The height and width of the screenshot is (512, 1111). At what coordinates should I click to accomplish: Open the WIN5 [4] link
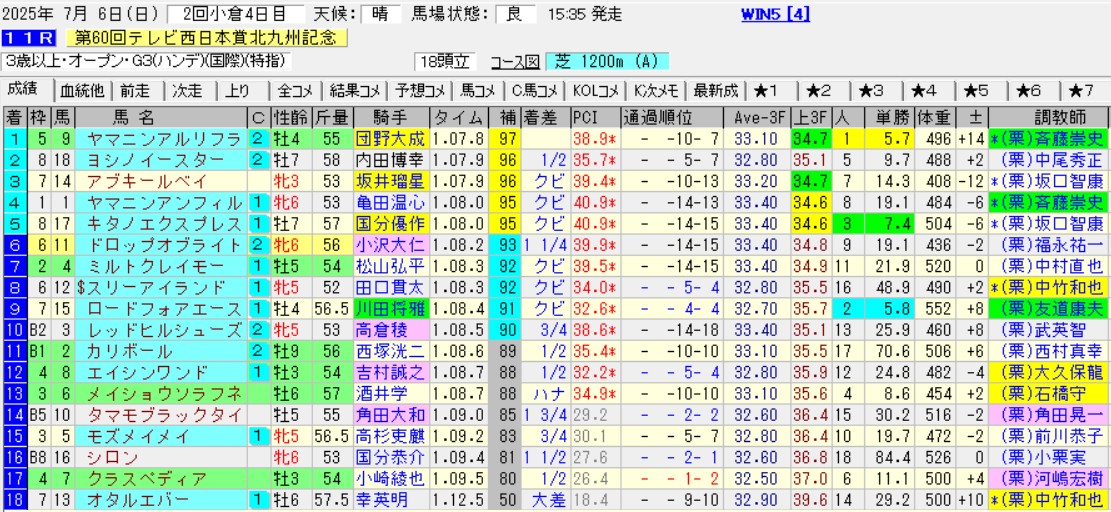(x=775, y=14)
